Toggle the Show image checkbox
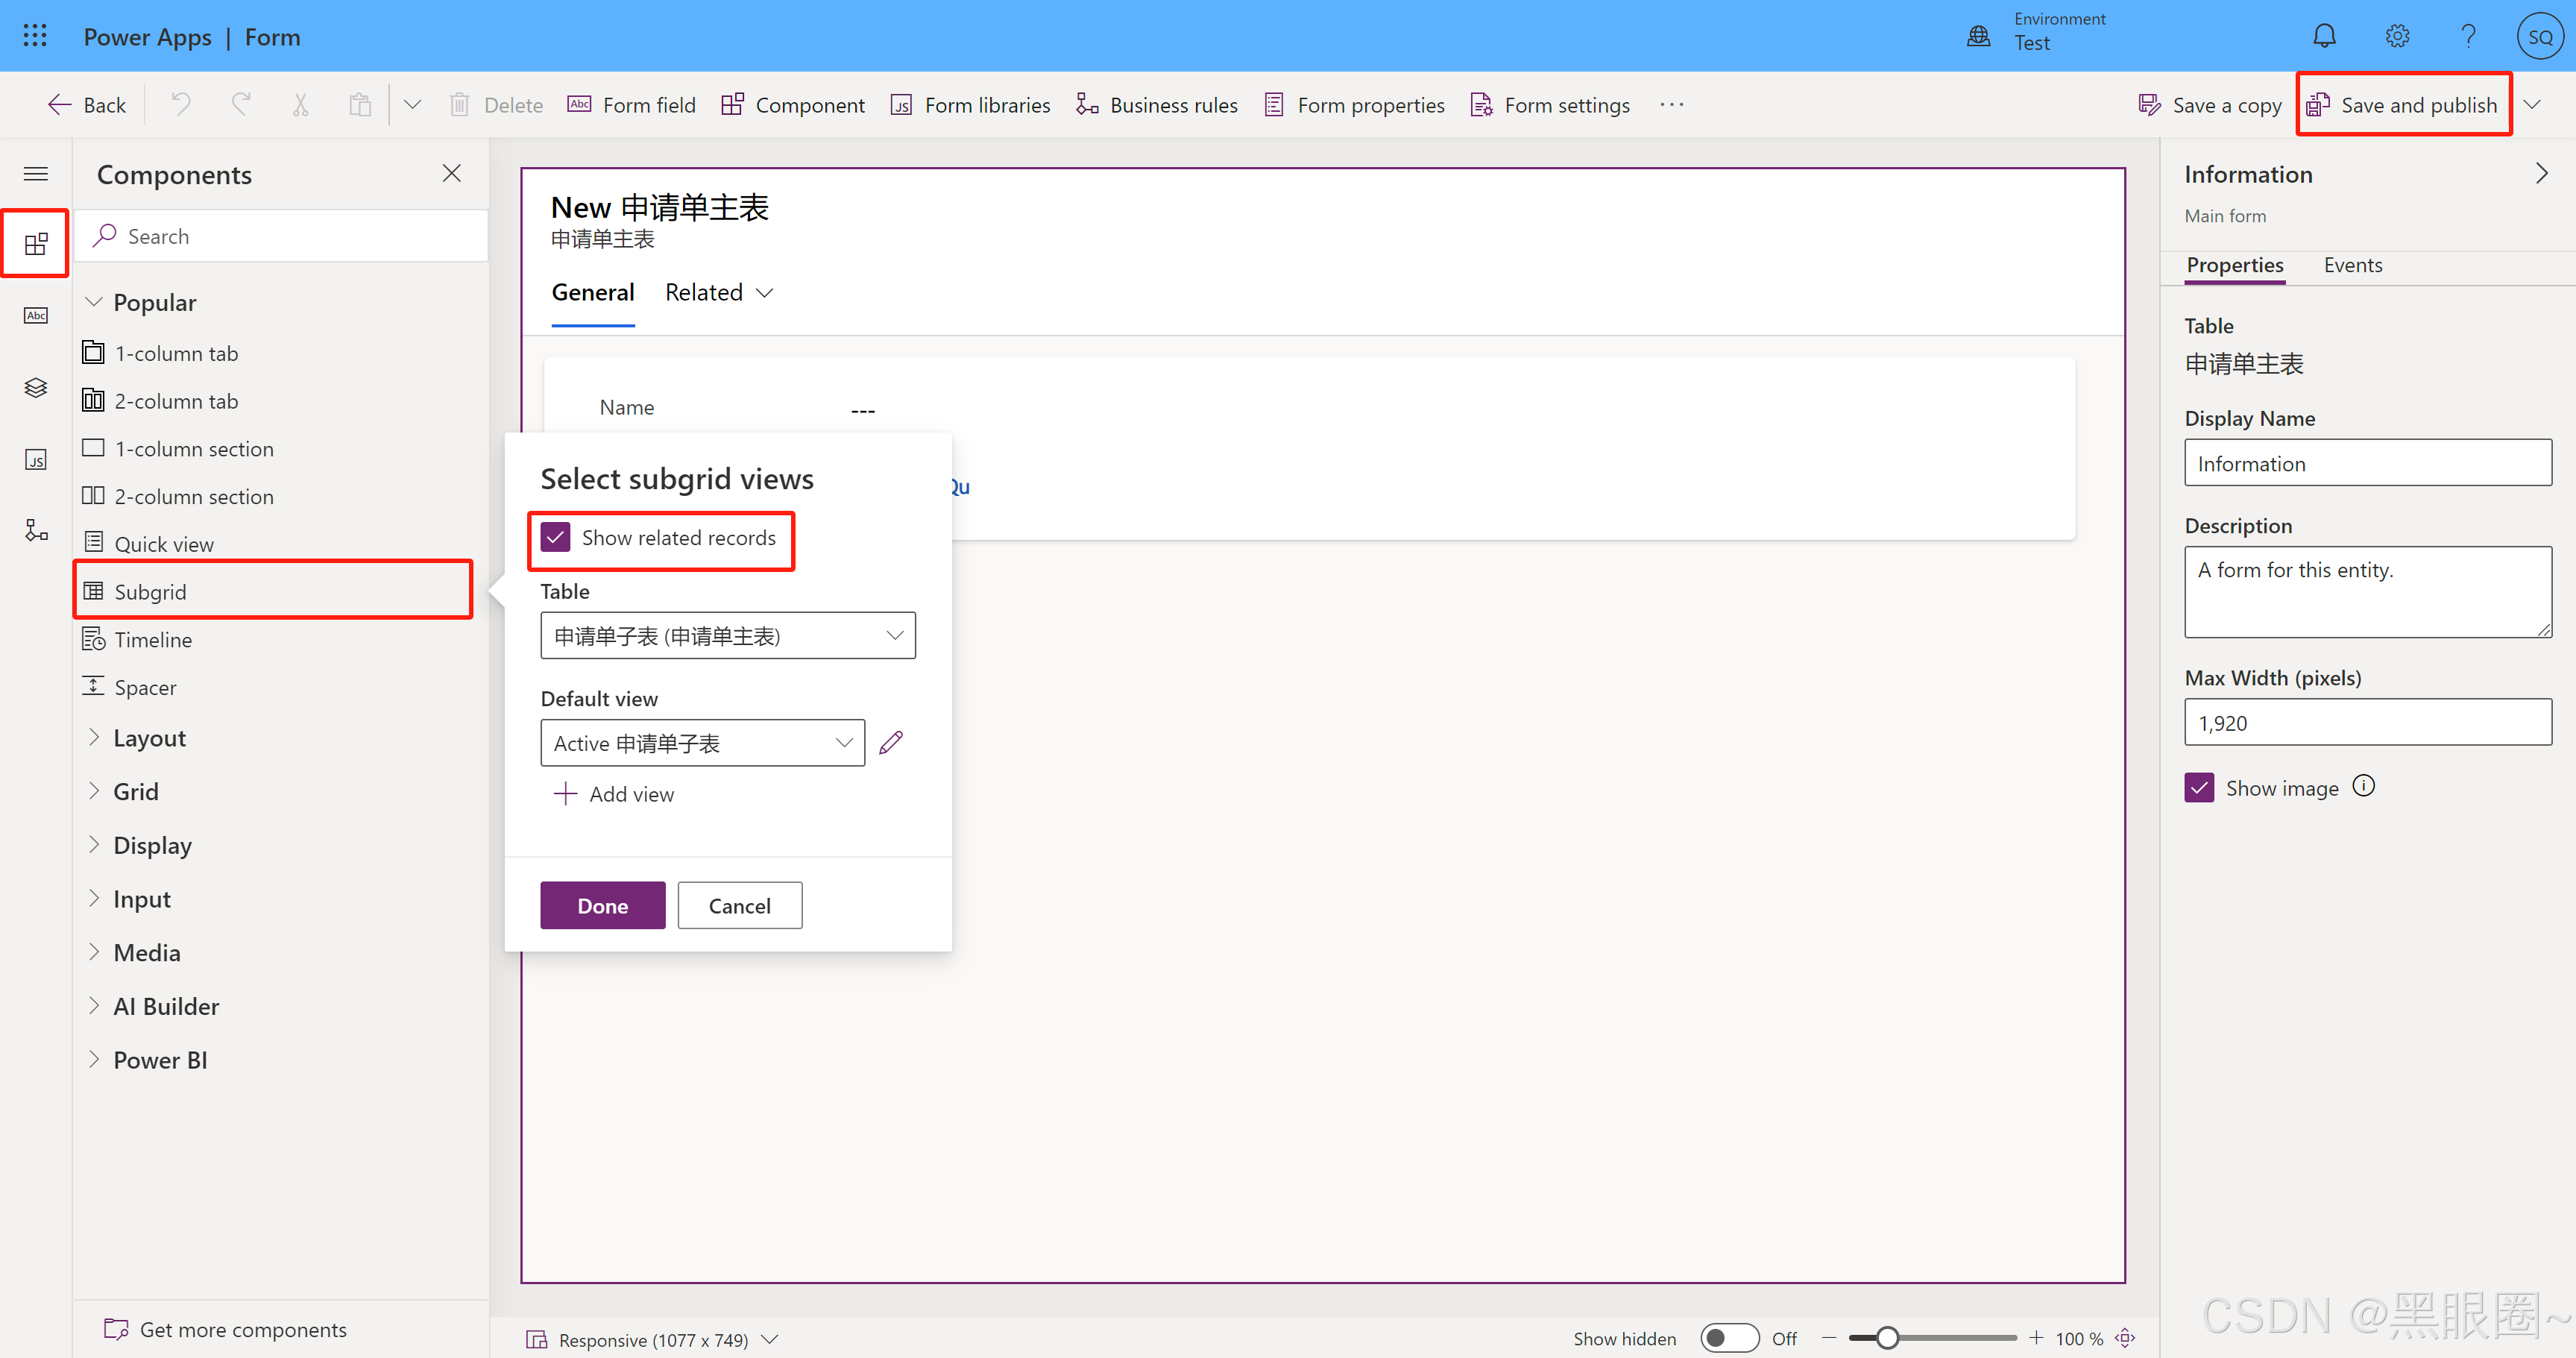 (x=2199, y=788)
